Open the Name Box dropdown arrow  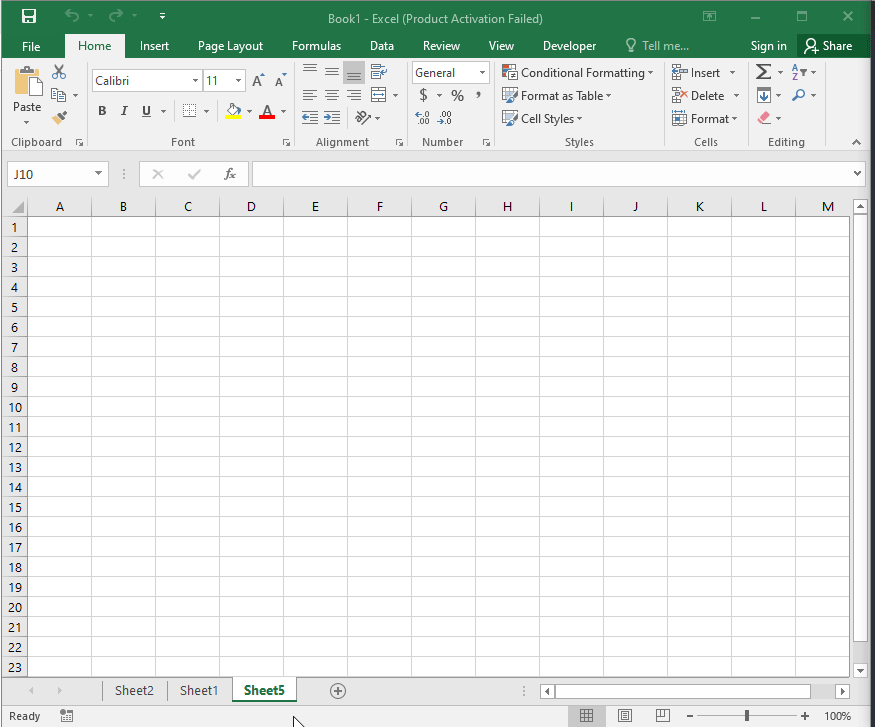coord(98,174)
